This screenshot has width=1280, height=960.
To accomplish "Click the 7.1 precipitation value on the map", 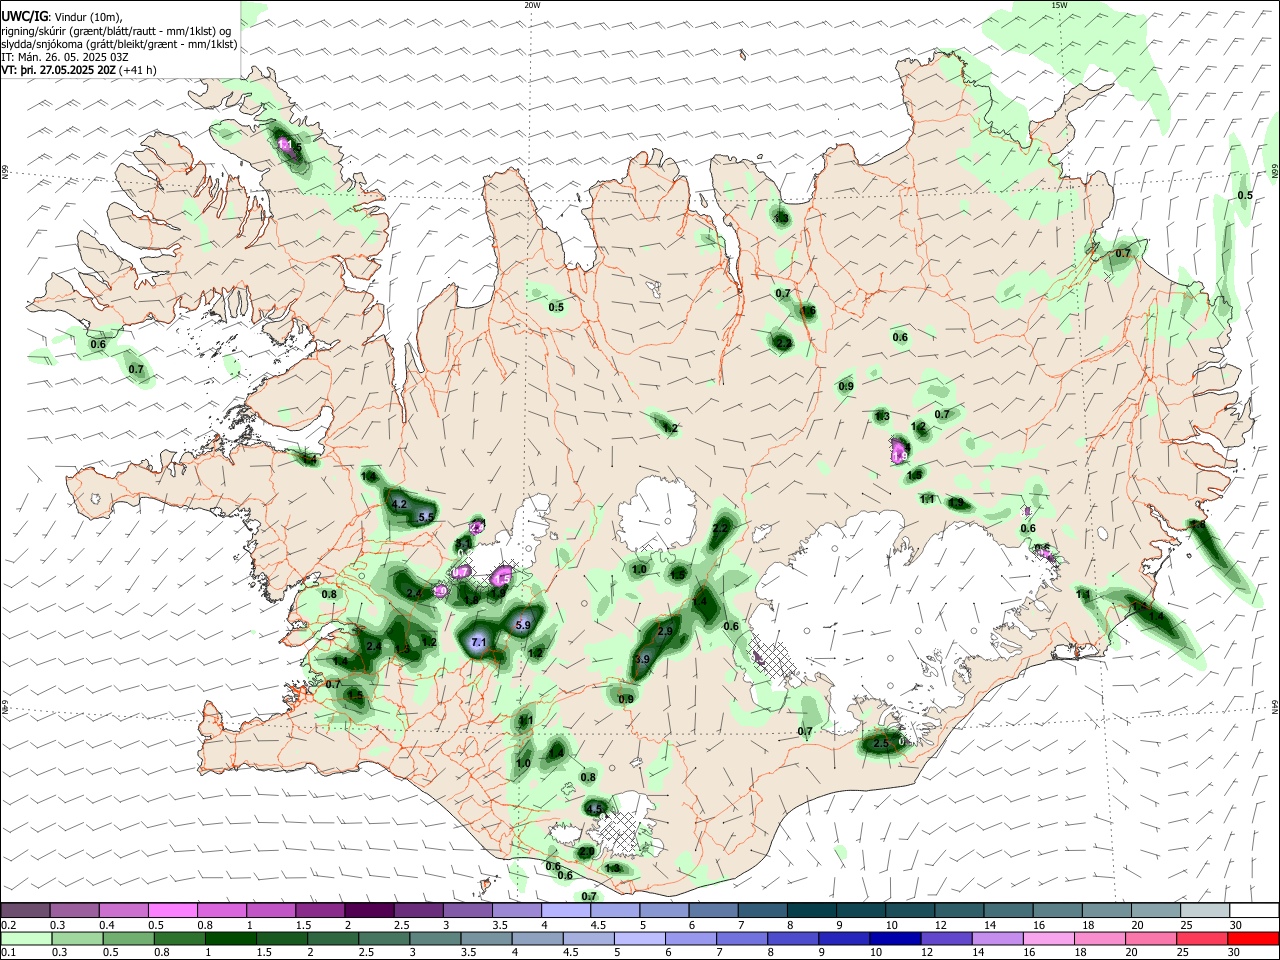I will pos(478,642).
